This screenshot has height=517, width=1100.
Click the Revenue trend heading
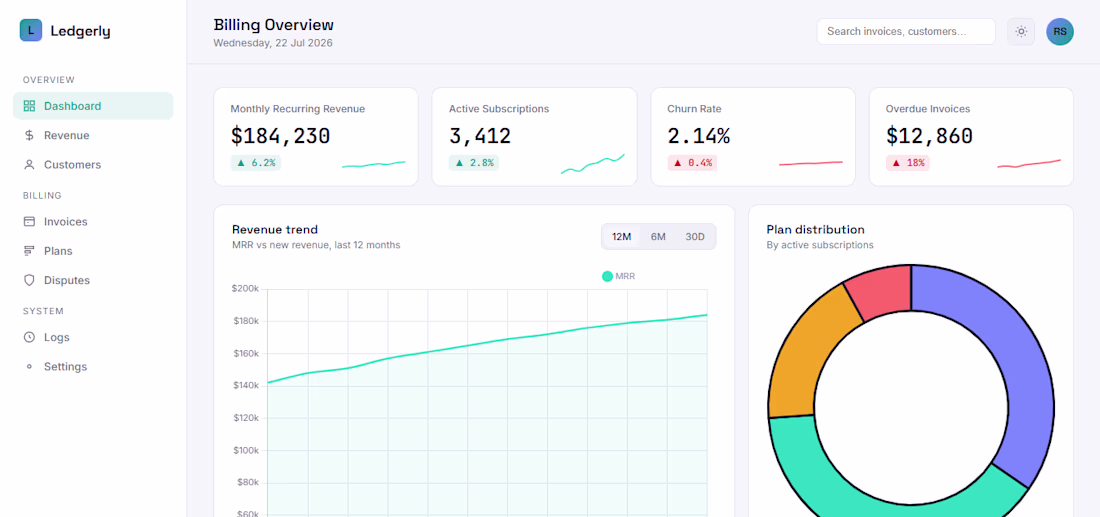coord(275,229)
